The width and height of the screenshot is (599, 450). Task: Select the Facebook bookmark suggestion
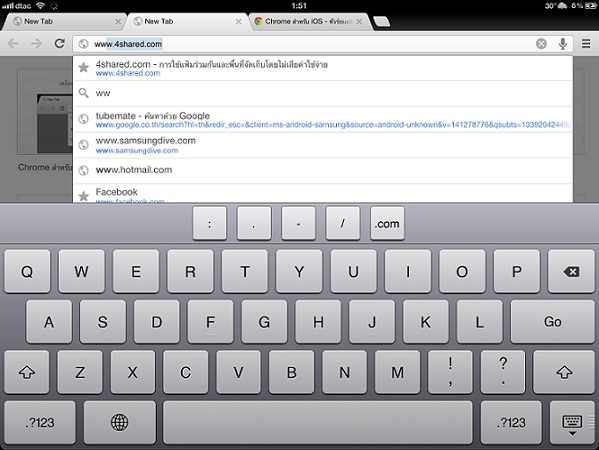tap(323, 194)
